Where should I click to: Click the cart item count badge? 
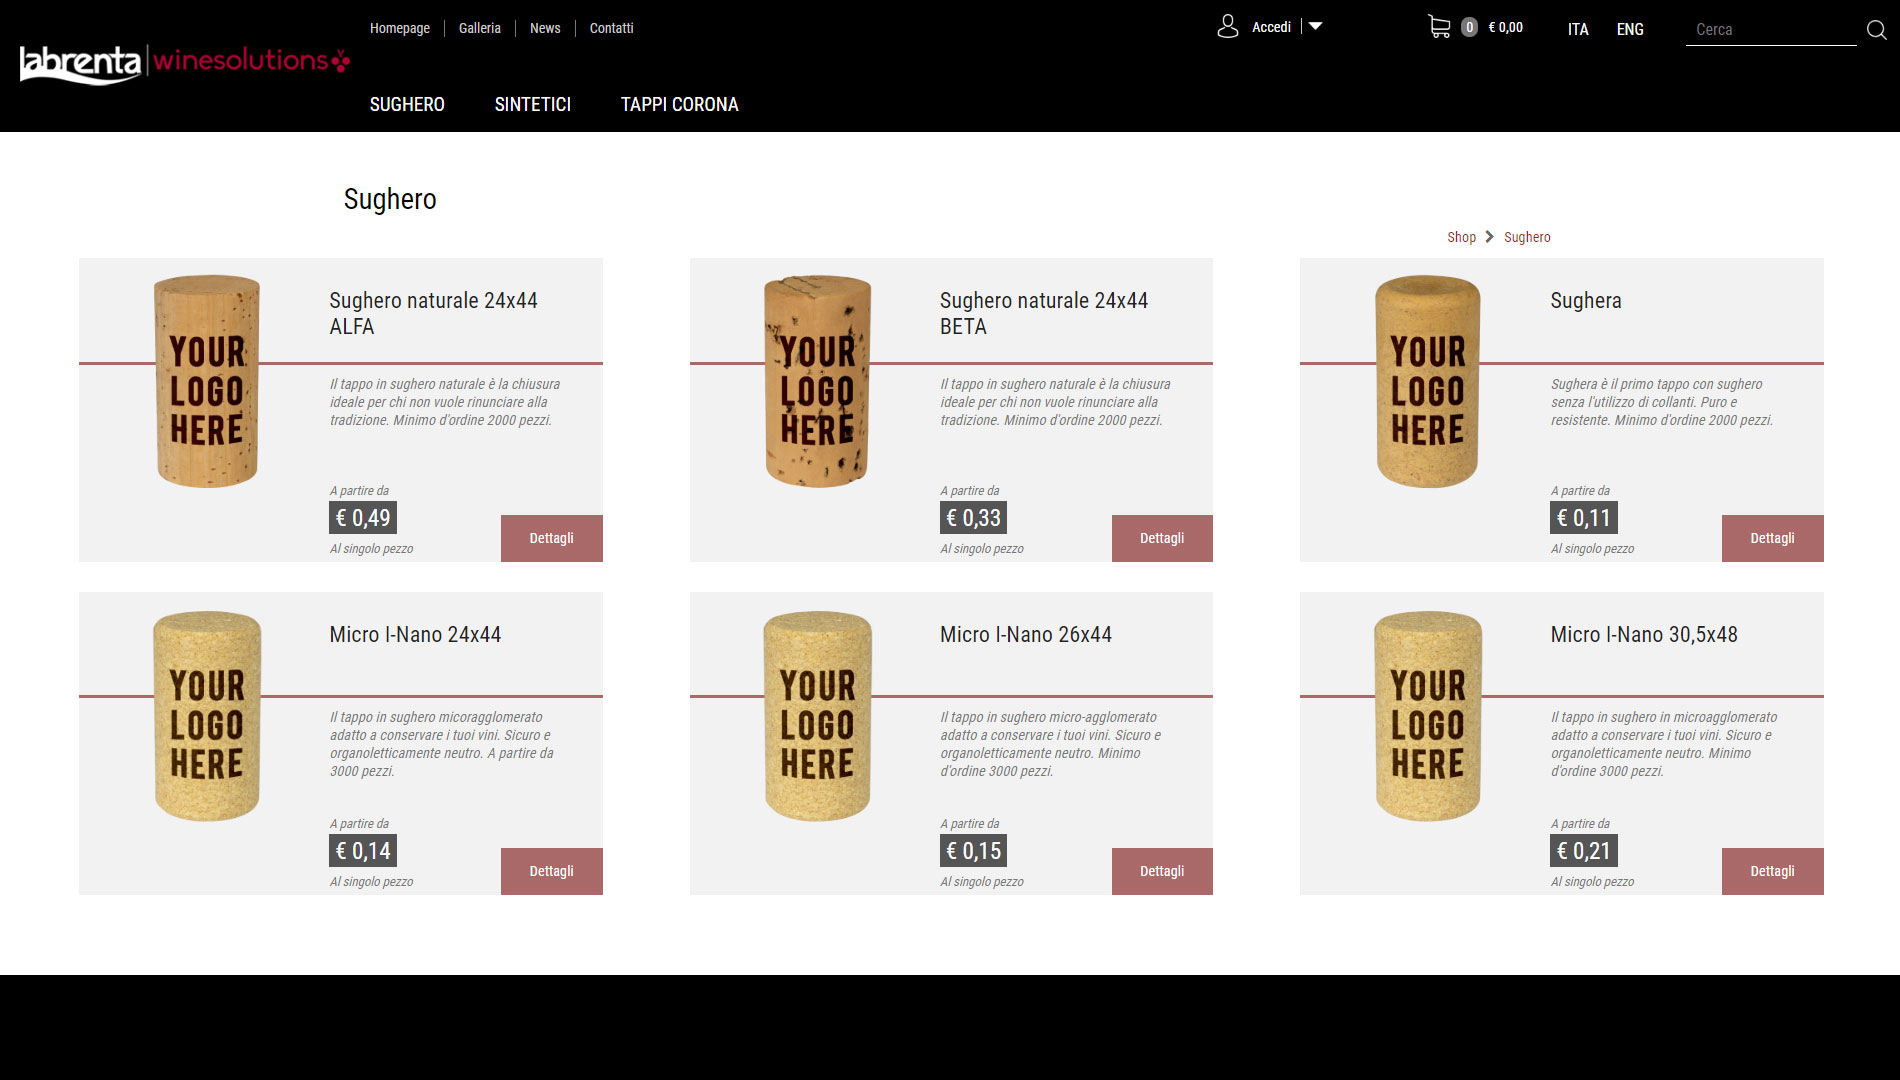[x=1469, y=28]
